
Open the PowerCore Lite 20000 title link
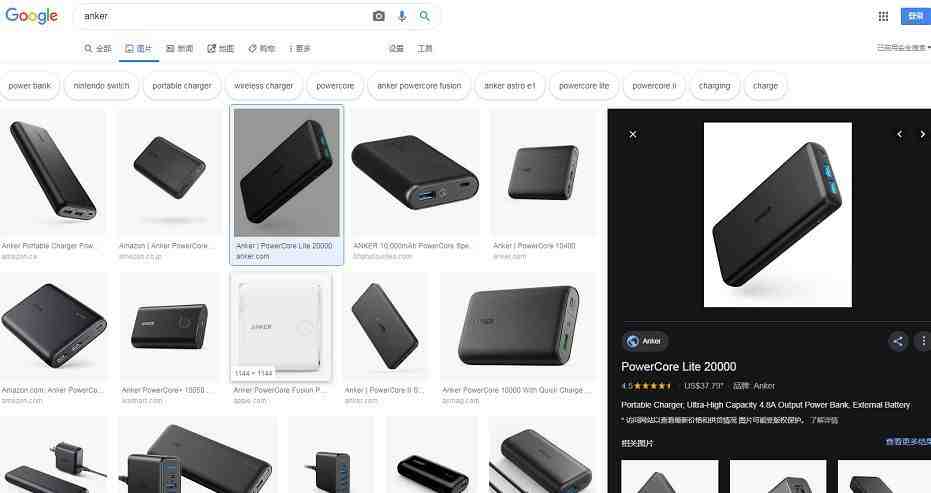[679, 367]
